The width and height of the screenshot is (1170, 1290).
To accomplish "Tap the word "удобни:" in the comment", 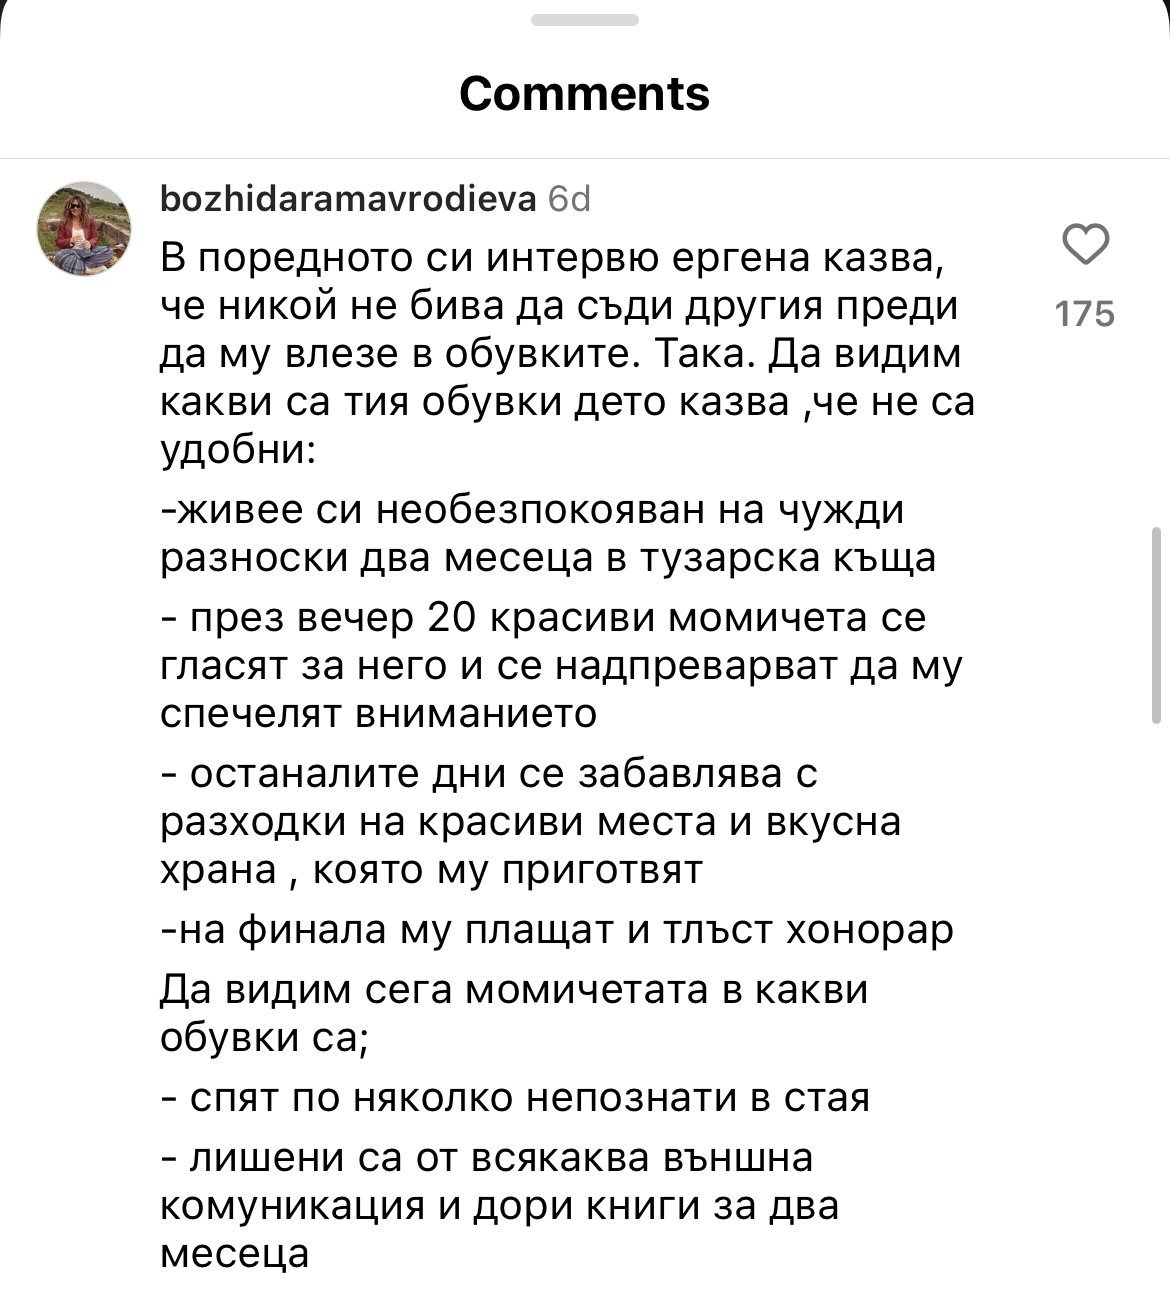I will 239,450.
